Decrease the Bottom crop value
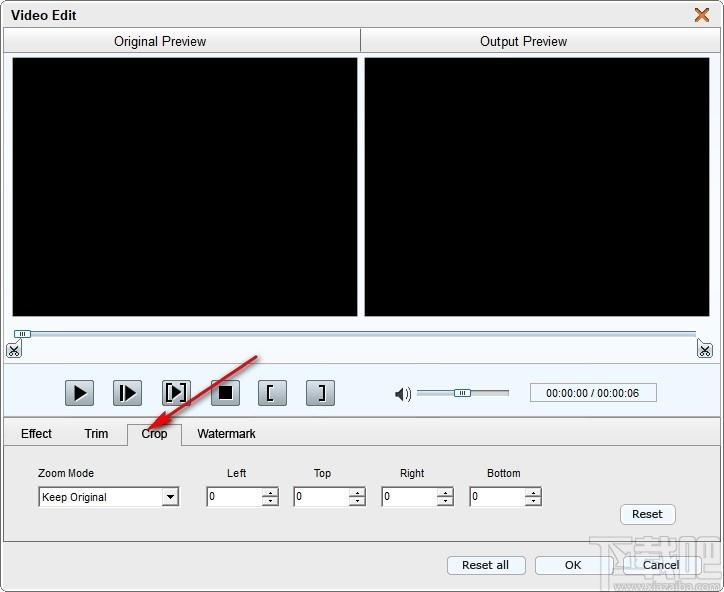This screenshot has width=724, height=592. click(x=533, y=501)
